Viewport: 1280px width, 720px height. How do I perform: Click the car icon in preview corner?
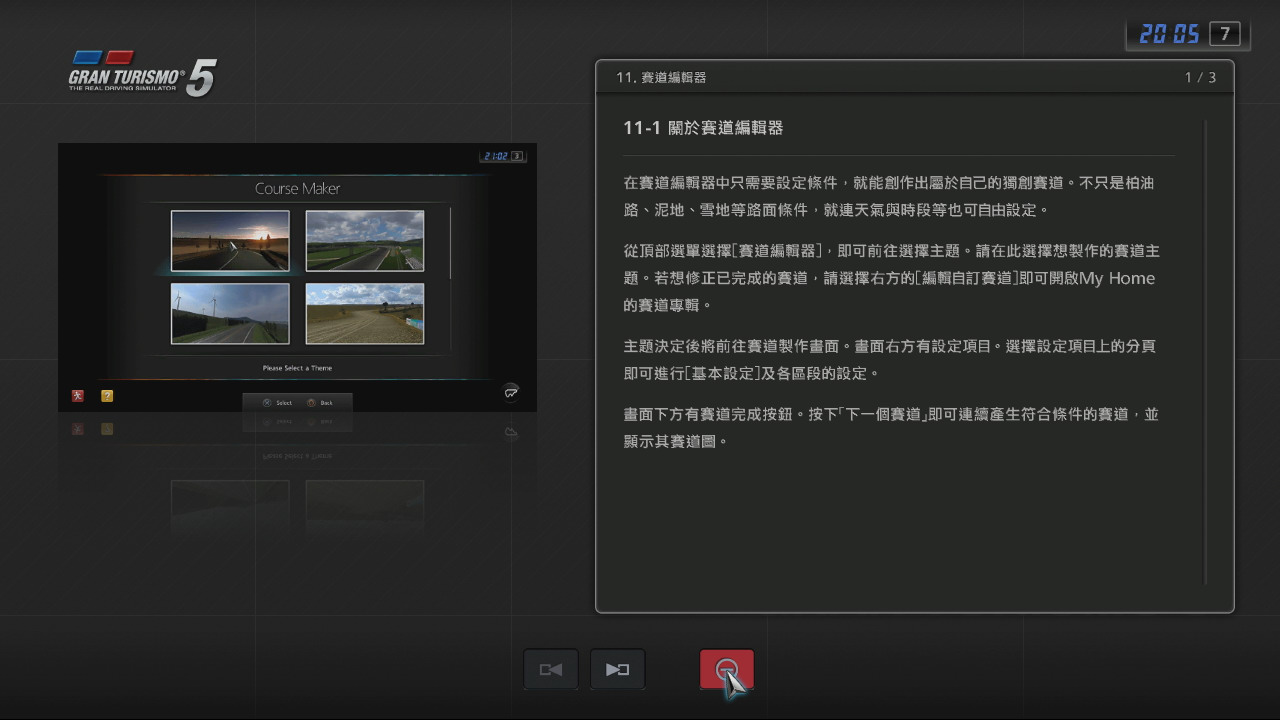(x=511, y=392)
